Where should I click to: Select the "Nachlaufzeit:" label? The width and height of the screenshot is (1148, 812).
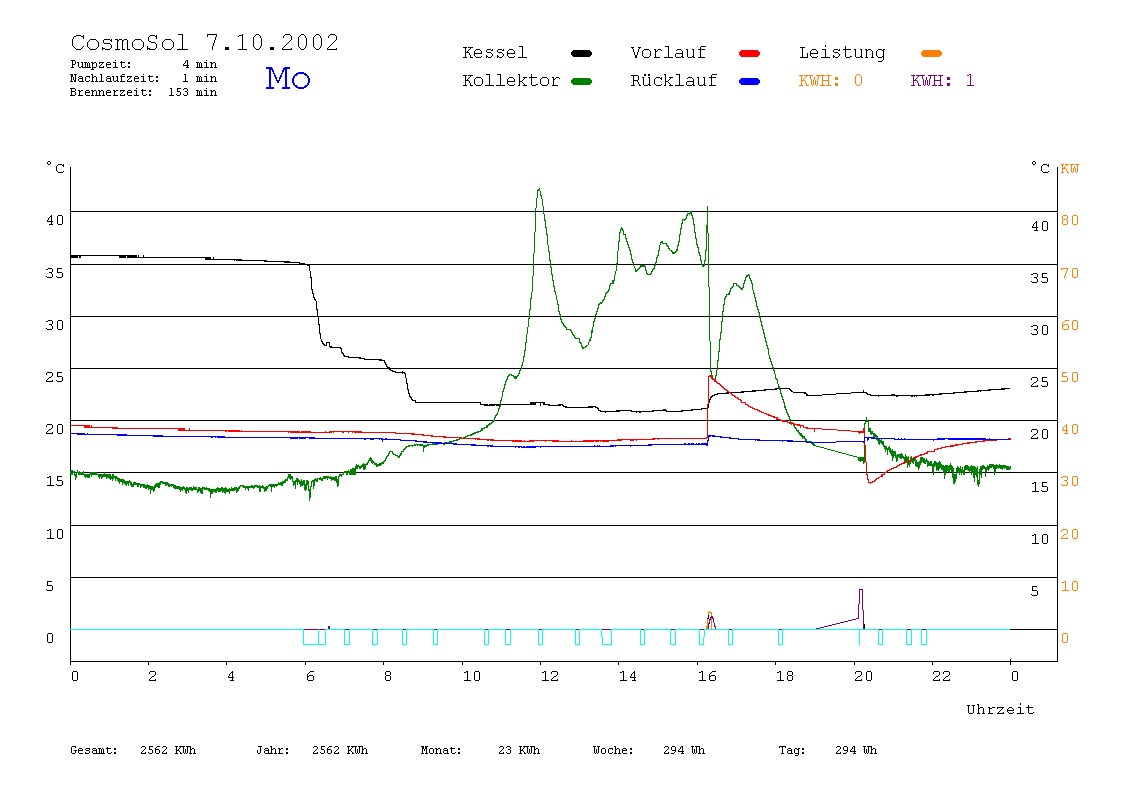pyautogui.click(x=115, y=78)
